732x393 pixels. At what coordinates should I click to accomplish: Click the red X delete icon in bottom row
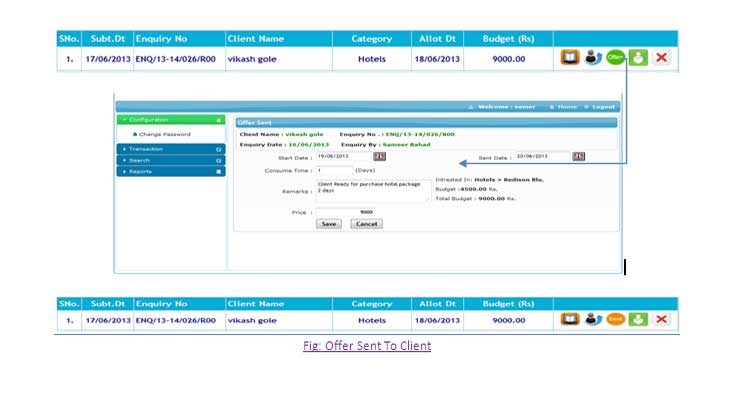[x=661, y=319]
